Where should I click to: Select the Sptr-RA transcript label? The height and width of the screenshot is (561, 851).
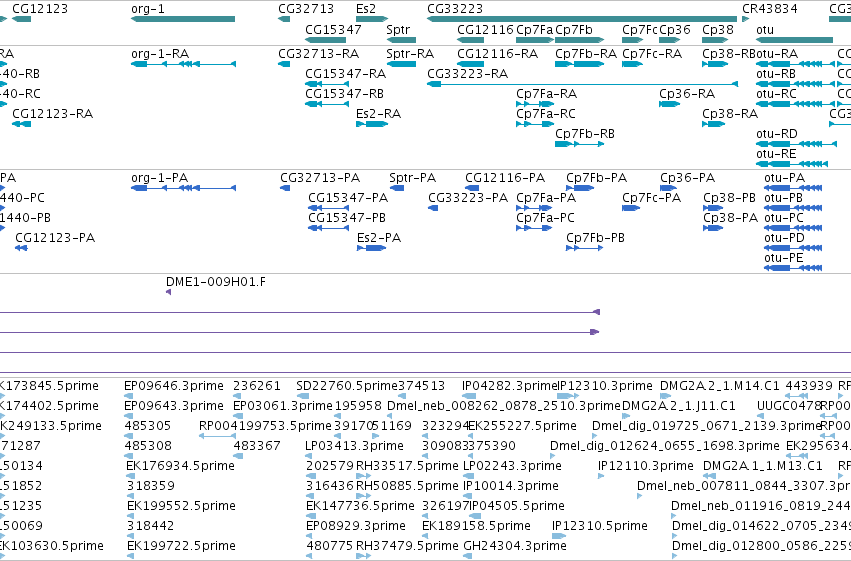410,54
